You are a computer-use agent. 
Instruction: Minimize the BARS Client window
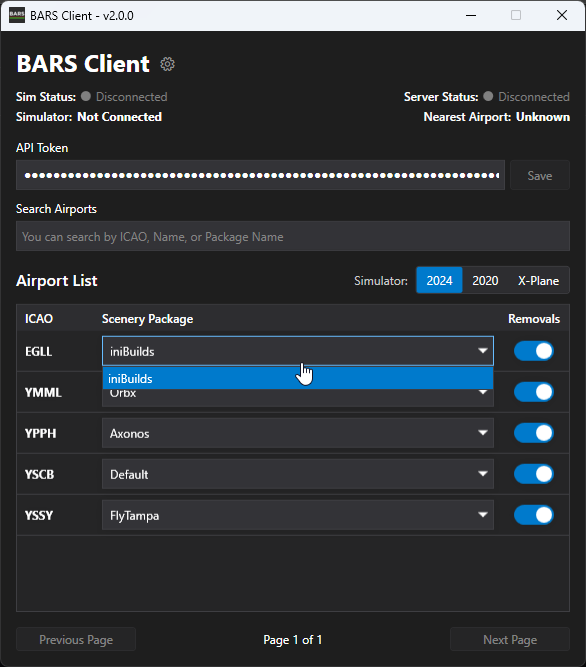pos(471,15)
